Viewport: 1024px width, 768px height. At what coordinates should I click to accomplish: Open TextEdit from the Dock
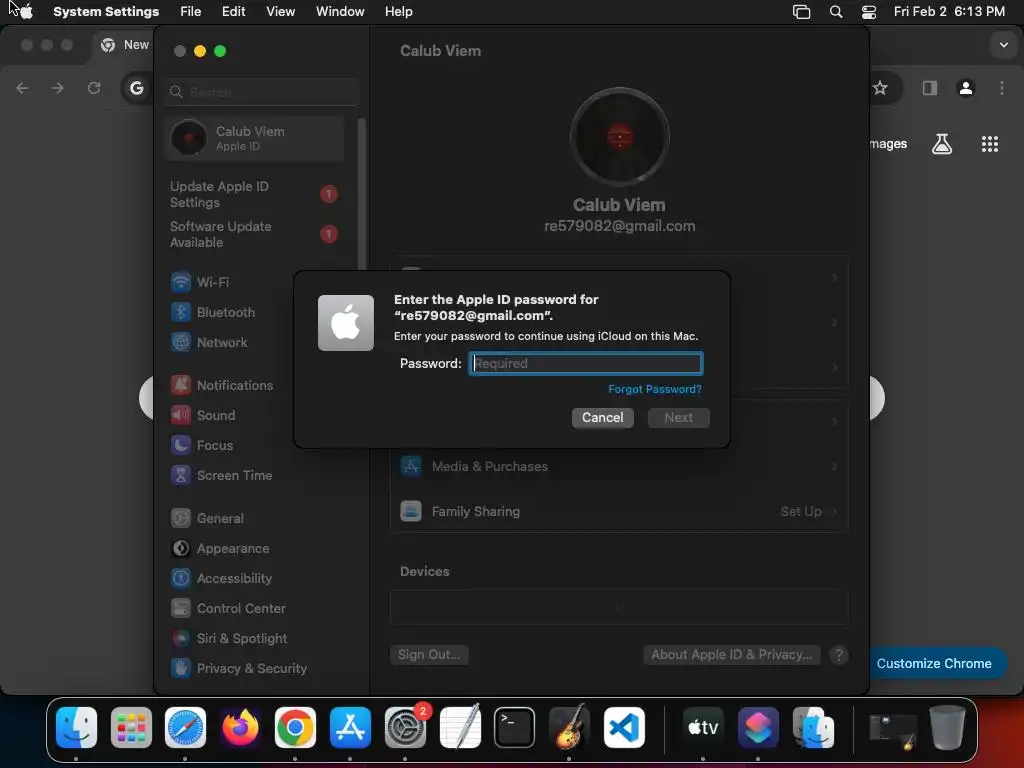pos(460,728)
